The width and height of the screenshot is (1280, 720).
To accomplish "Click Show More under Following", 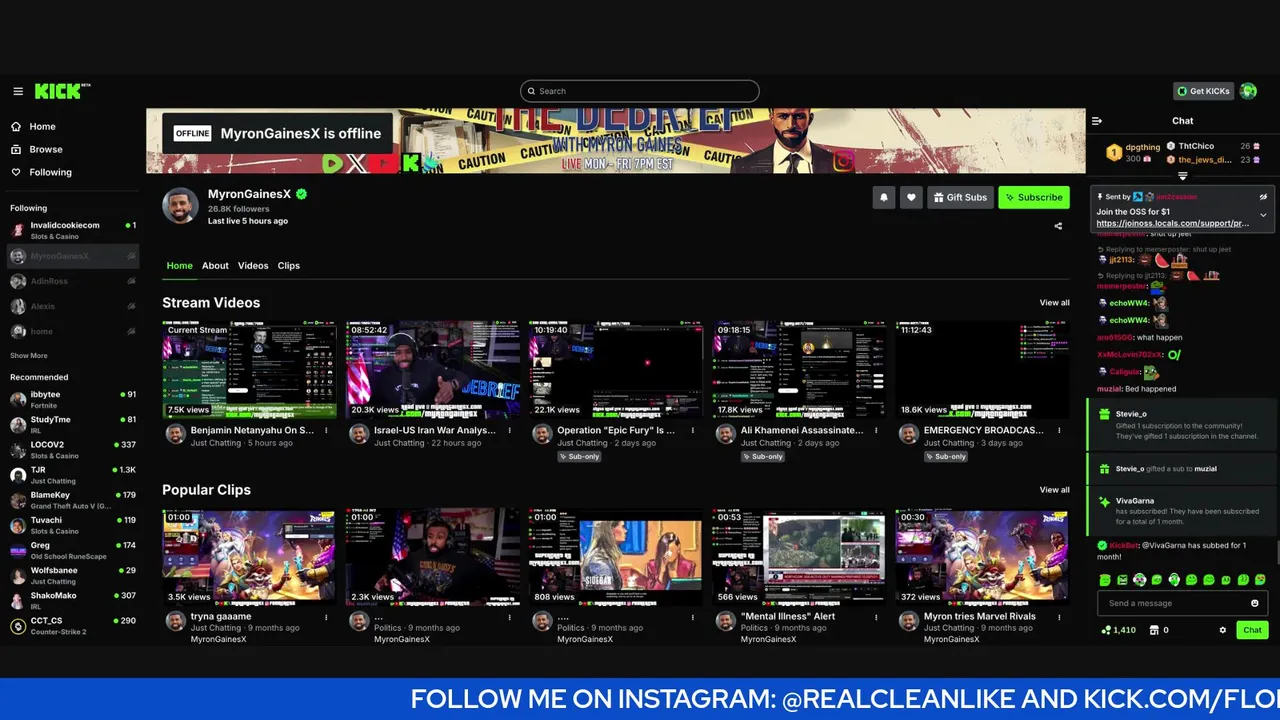I will (x=29, y=356).
